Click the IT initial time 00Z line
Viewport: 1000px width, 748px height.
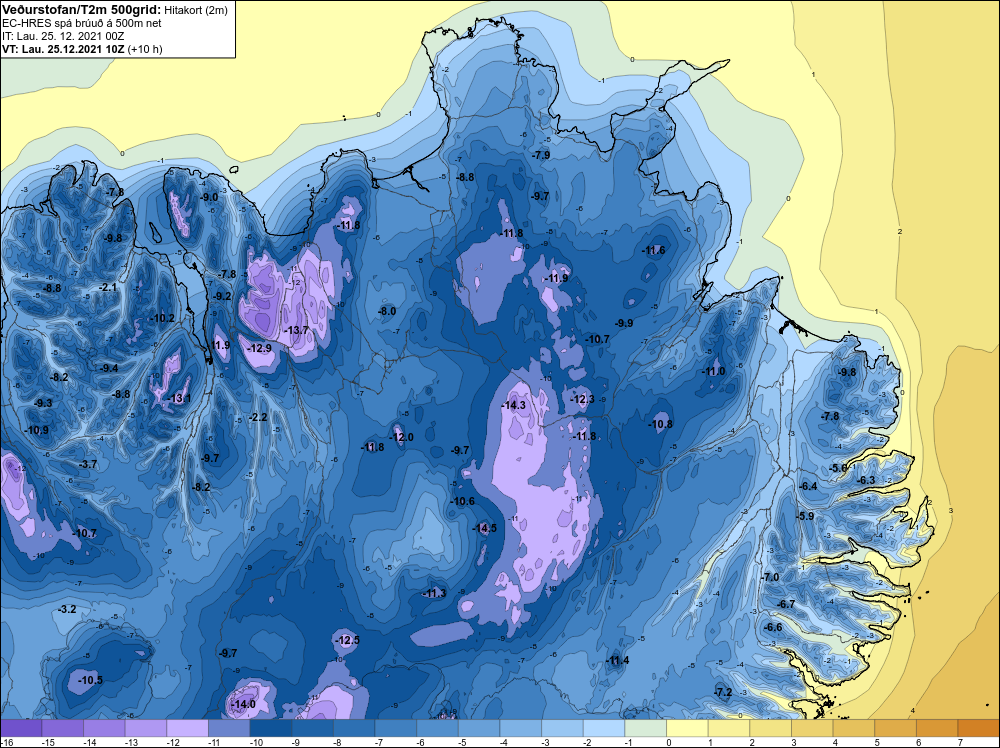pyautogui.click(x=63, y=36)
